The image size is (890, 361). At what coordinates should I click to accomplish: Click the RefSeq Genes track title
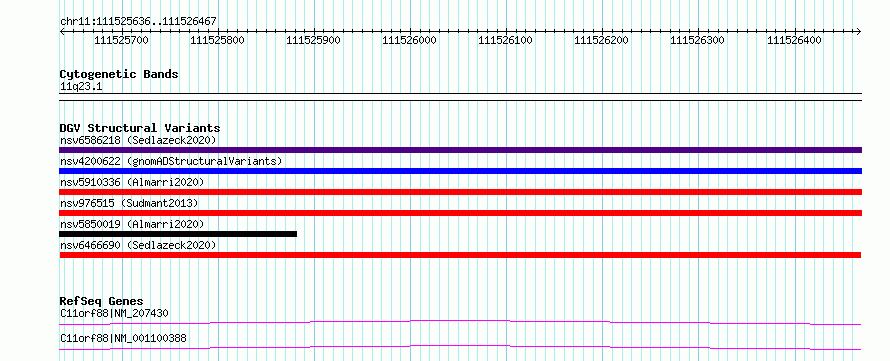point(102,301)
